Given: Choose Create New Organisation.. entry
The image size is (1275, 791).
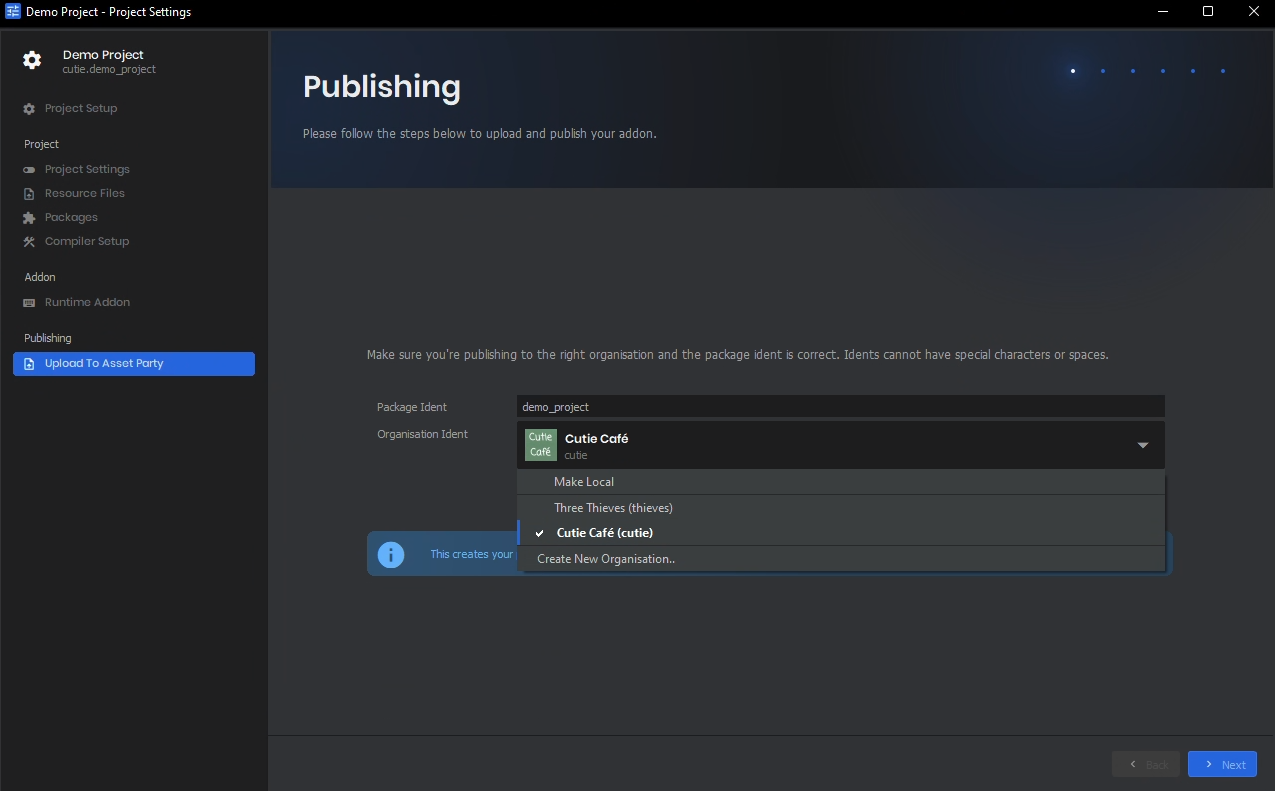Looking at the screenshot, I should (x=606, y=559).
